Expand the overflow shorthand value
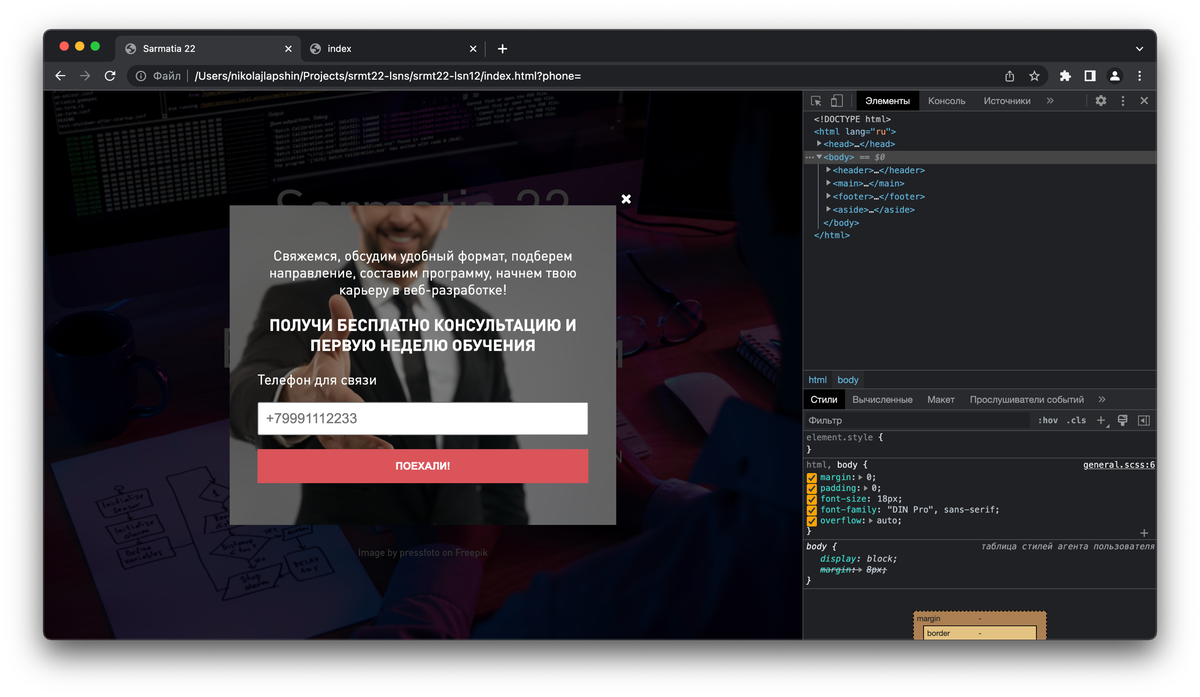Viewport: 1200px width, 697px height. [871, 521]
